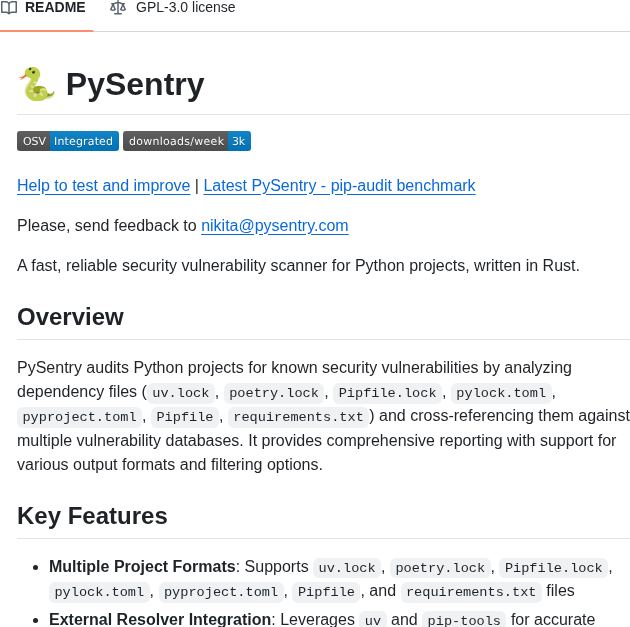
Task: Click the Overview section heading
Action: coord(70,317)
